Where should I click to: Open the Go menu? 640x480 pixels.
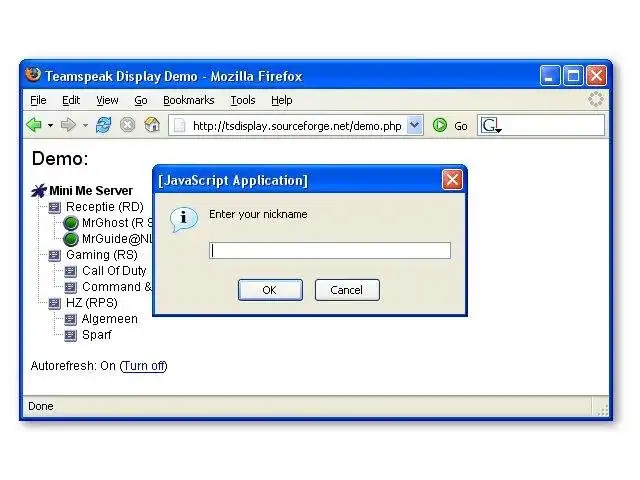click(x=141, y=100)
